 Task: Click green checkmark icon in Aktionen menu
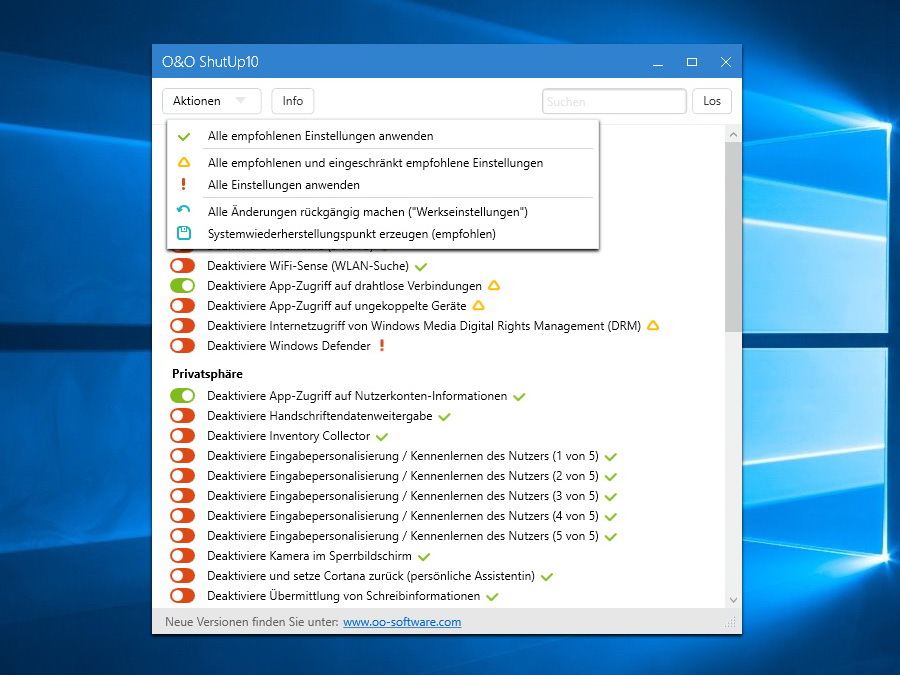184,137
